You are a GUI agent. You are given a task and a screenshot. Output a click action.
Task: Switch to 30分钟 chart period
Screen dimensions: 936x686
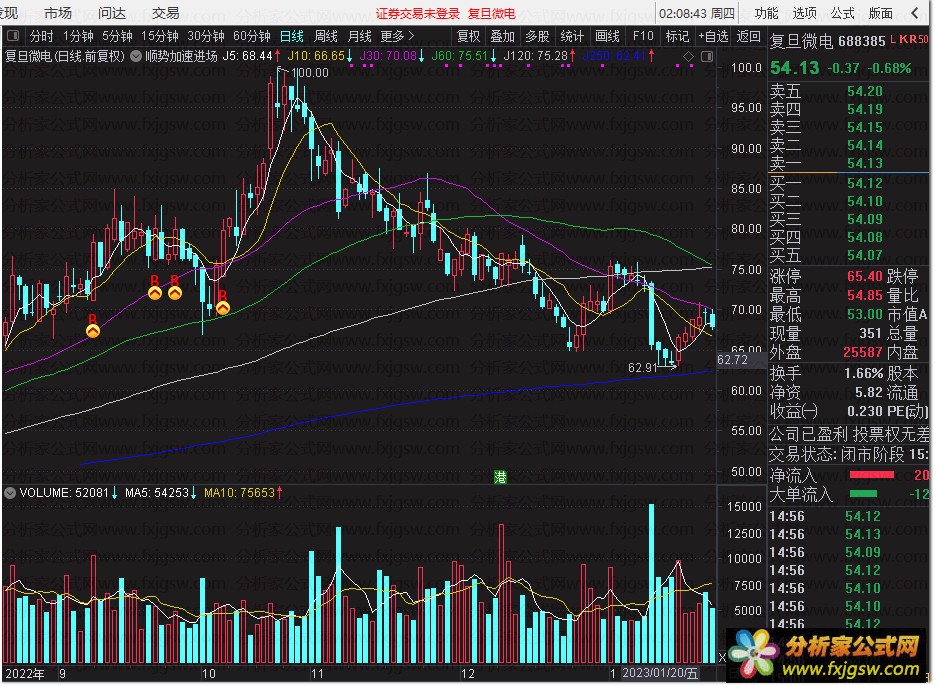click(x=206, y=36)
